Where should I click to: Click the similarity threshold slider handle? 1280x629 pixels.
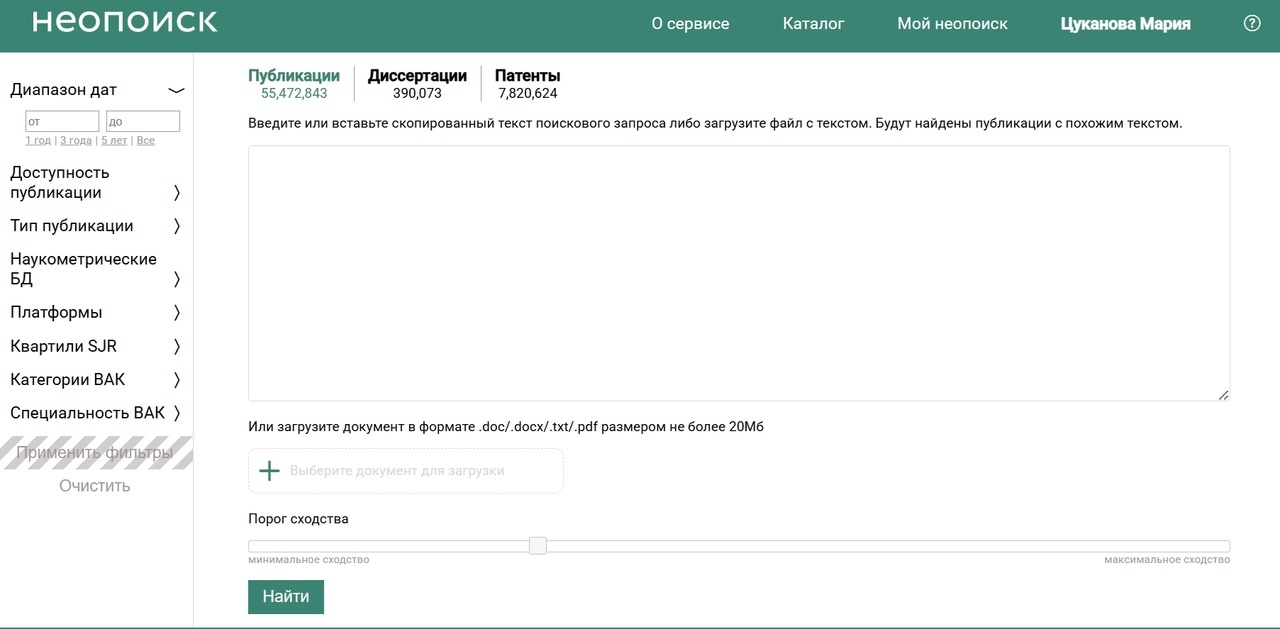tap(538, 546)
